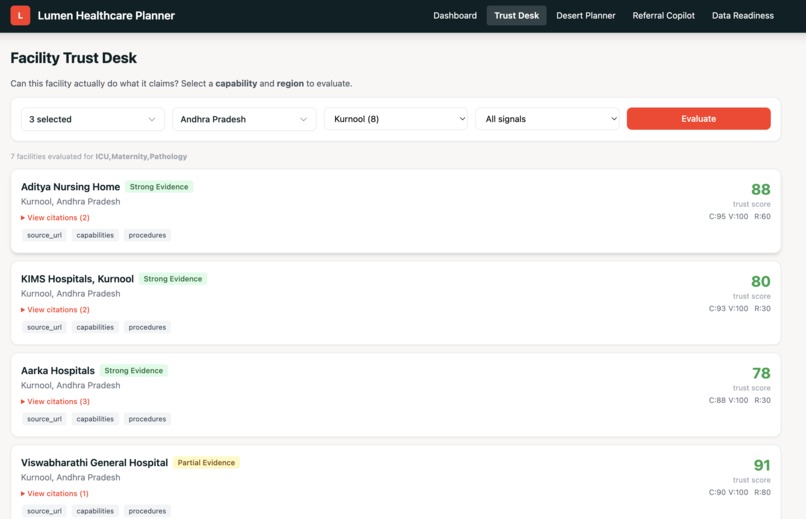Click the 'C:90 V:100 R:80' breakdown
The image size is (806, 519).
(740, 492)
